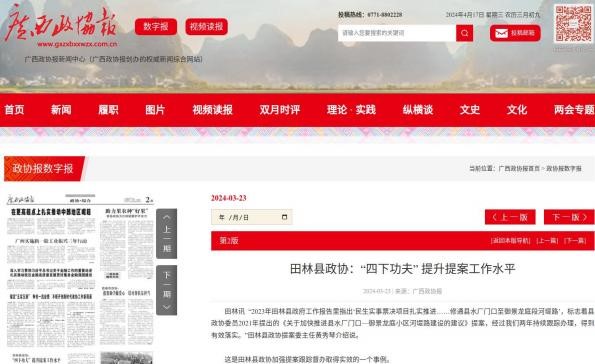Click the search keyword input field
Image resolution: width=595 pixels, height=364 pixels.
(x=397, y=33)
